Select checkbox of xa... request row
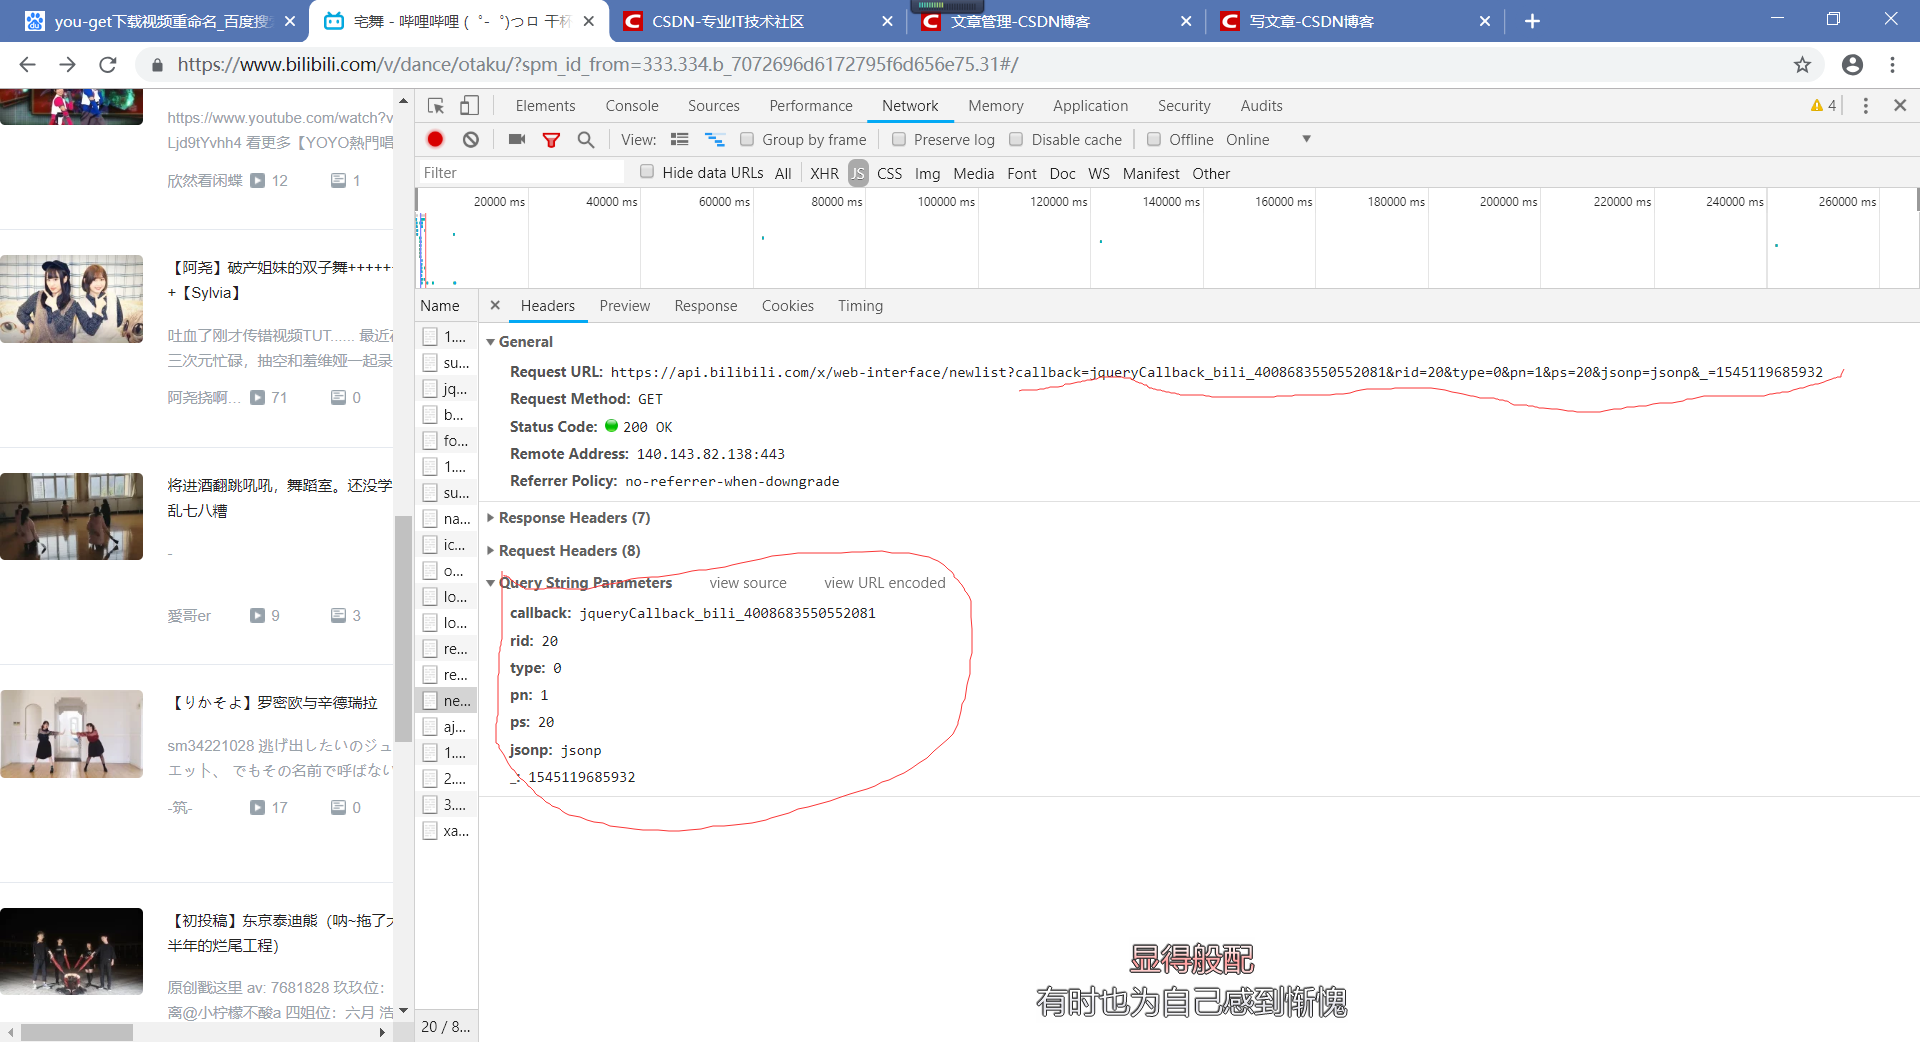Image resolution: width=1920 pixels, height=1042 pixels. (430, 830)
